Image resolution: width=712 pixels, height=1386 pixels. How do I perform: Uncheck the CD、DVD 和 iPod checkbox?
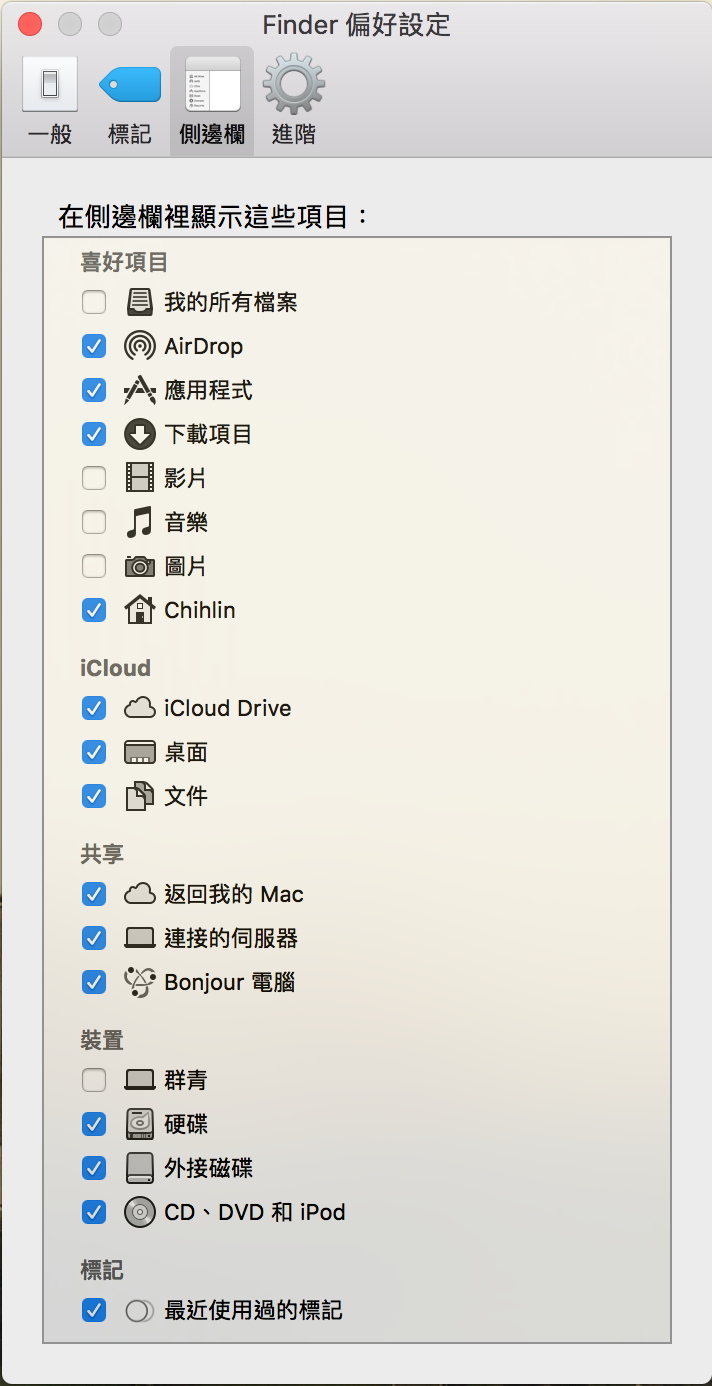pos(94,1212)
